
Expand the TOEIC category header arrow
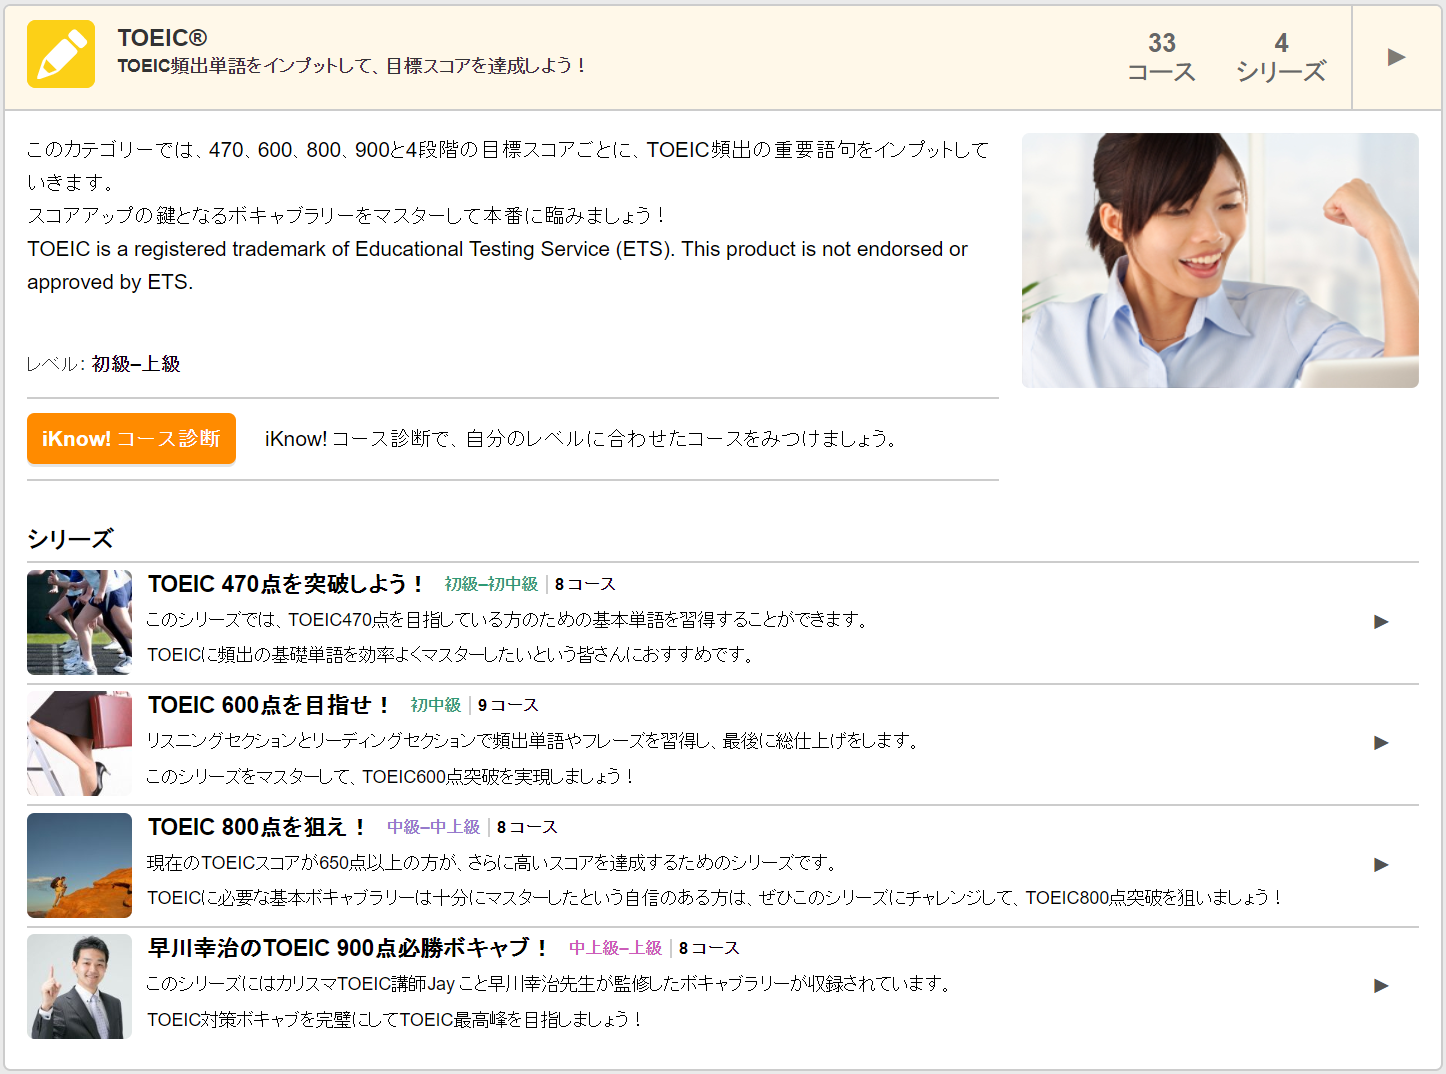1397,57
